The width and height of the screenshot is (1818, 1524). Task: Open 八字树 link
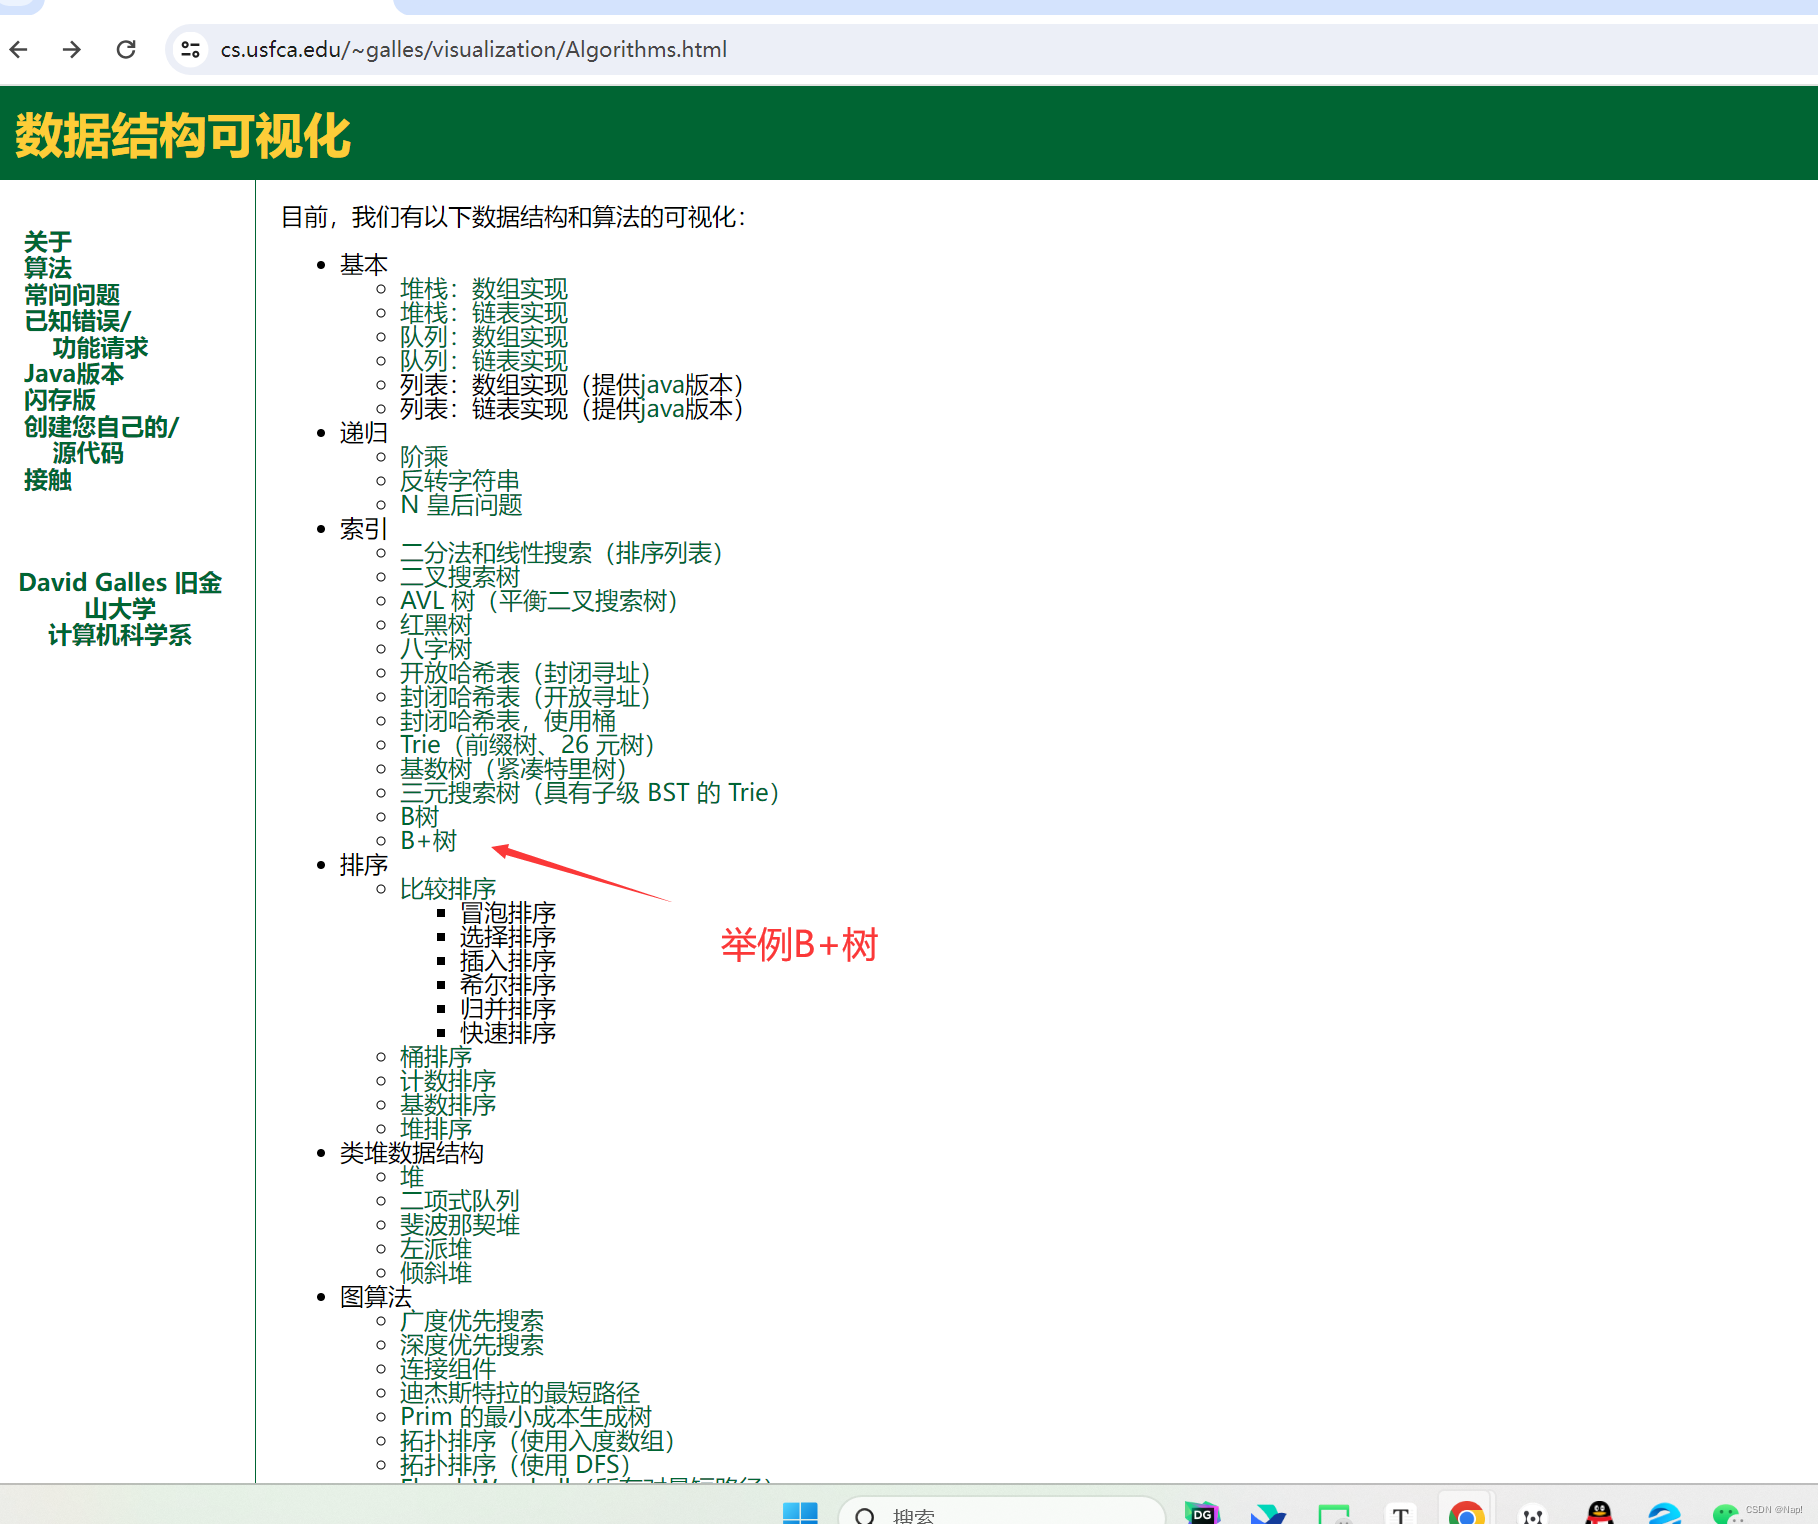pyautogui.click(x=436, y=649)
